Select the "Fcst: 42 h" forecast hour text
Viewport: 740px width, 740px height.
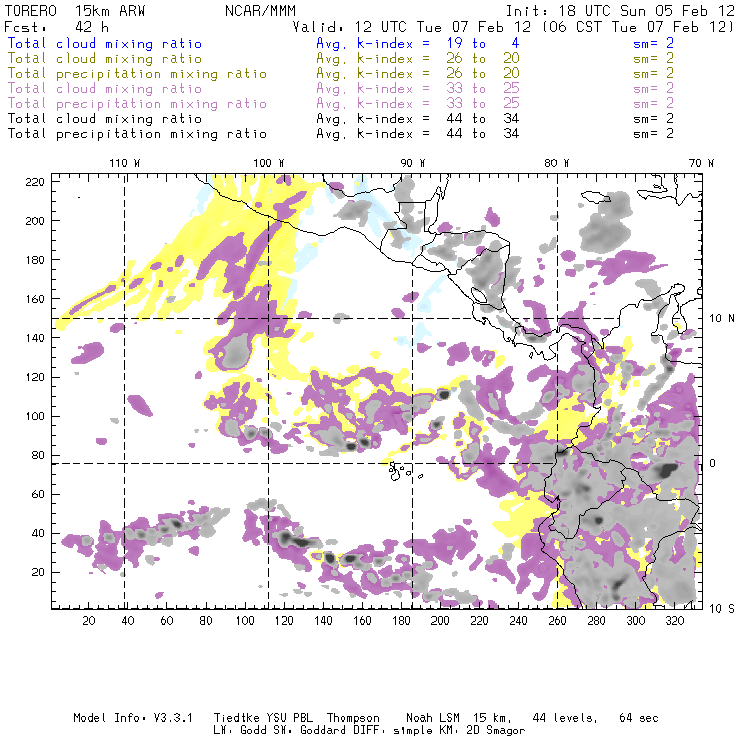click(x=57, y=27)
